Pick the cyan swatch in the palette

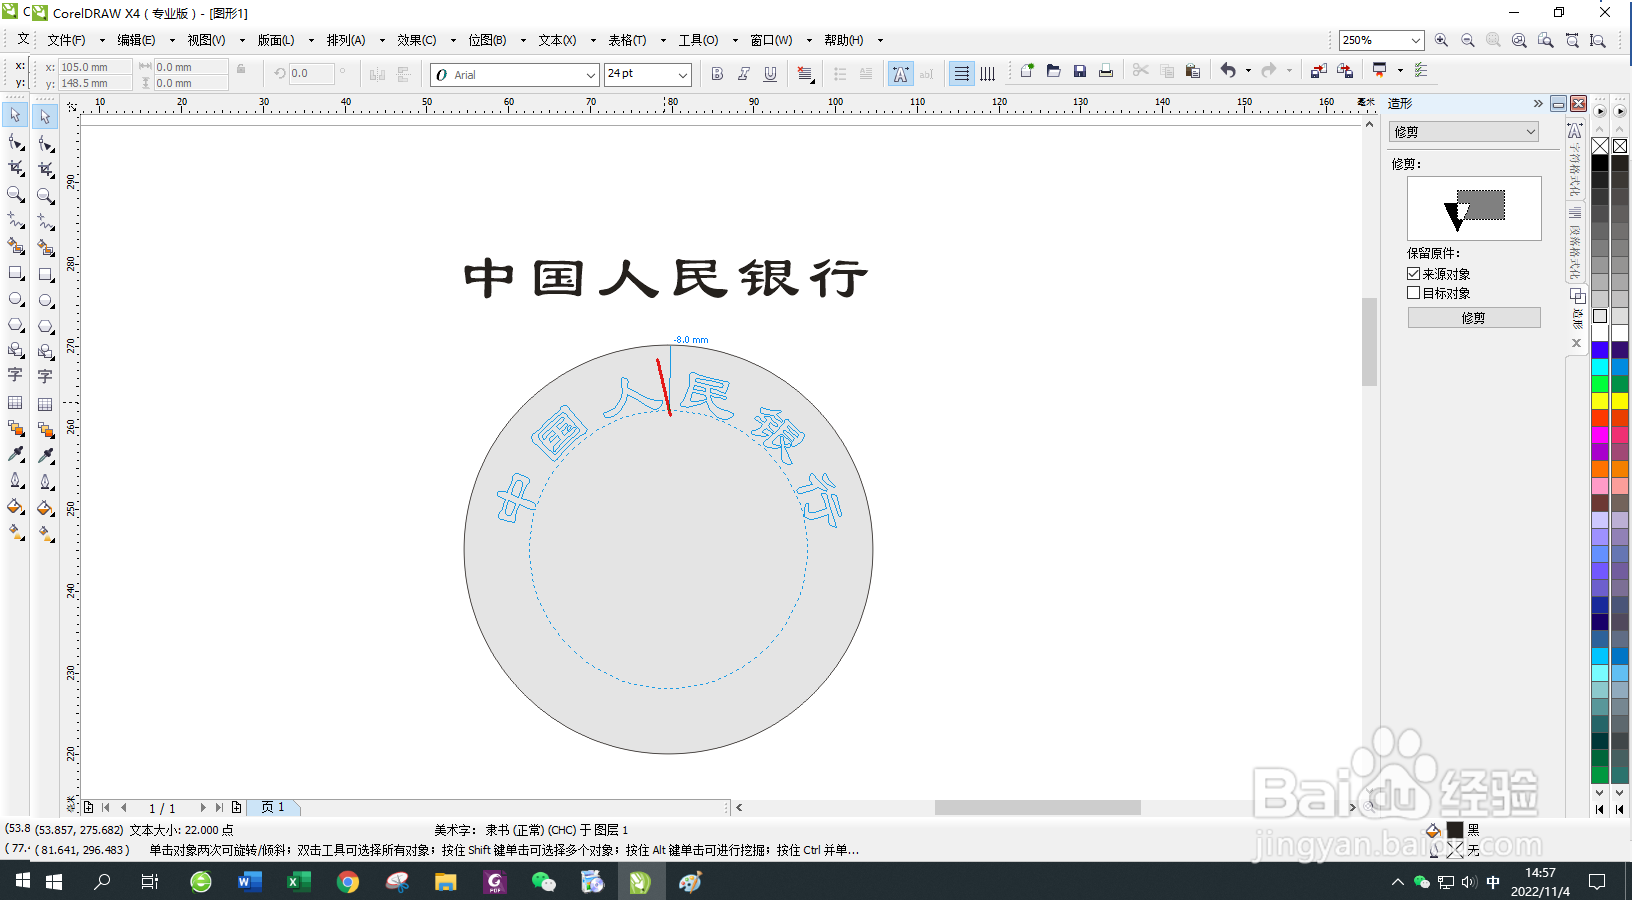1600,367
